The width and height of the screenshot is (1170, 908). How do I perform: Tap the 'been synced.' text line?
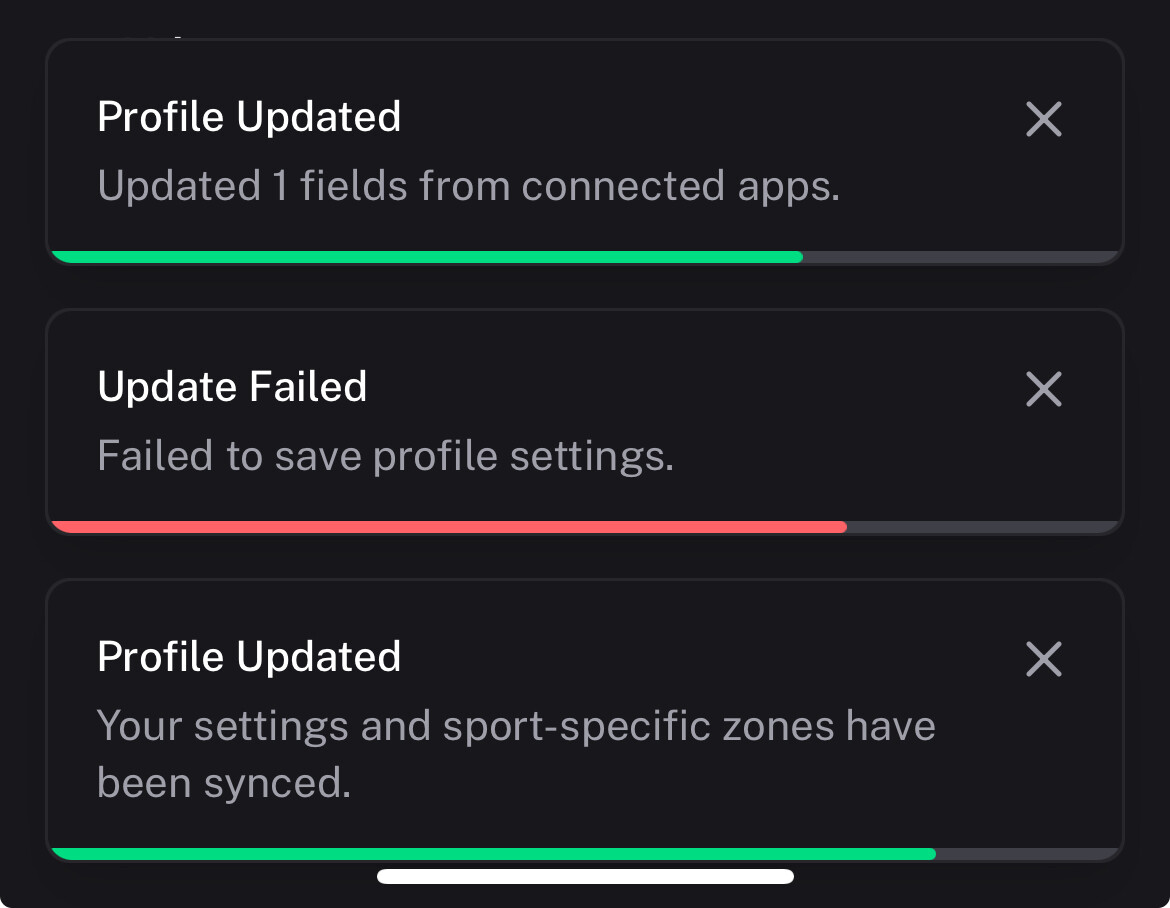(224, 783)
